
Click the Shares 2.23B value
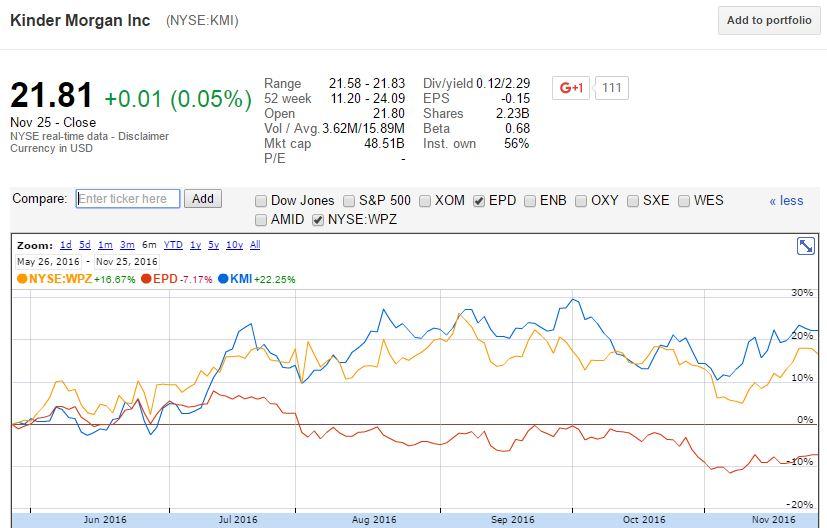(513, 113)
